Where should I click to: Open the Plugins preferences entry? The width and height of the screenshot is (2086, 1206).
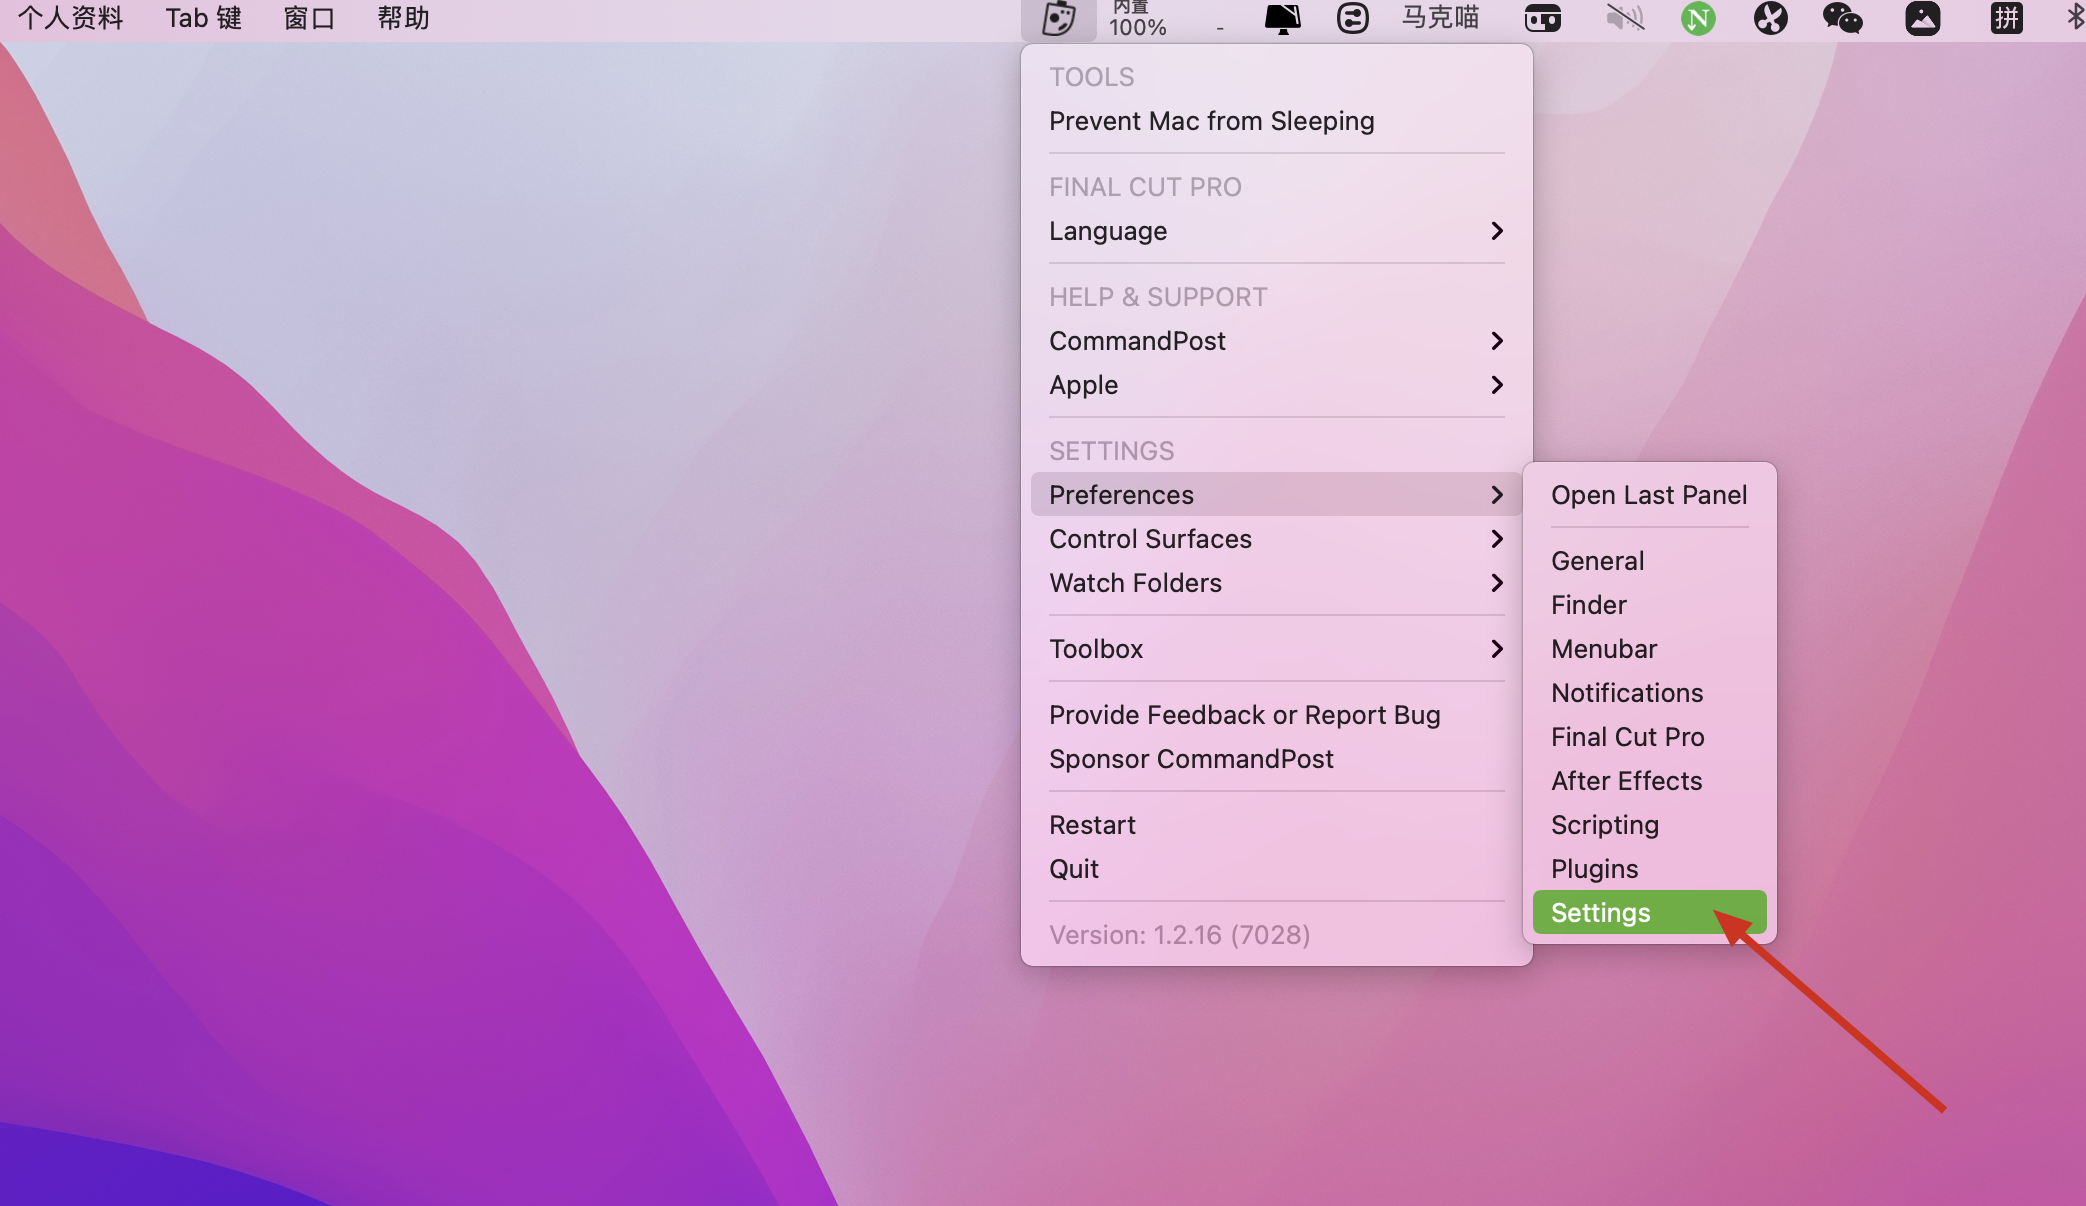1594,869
